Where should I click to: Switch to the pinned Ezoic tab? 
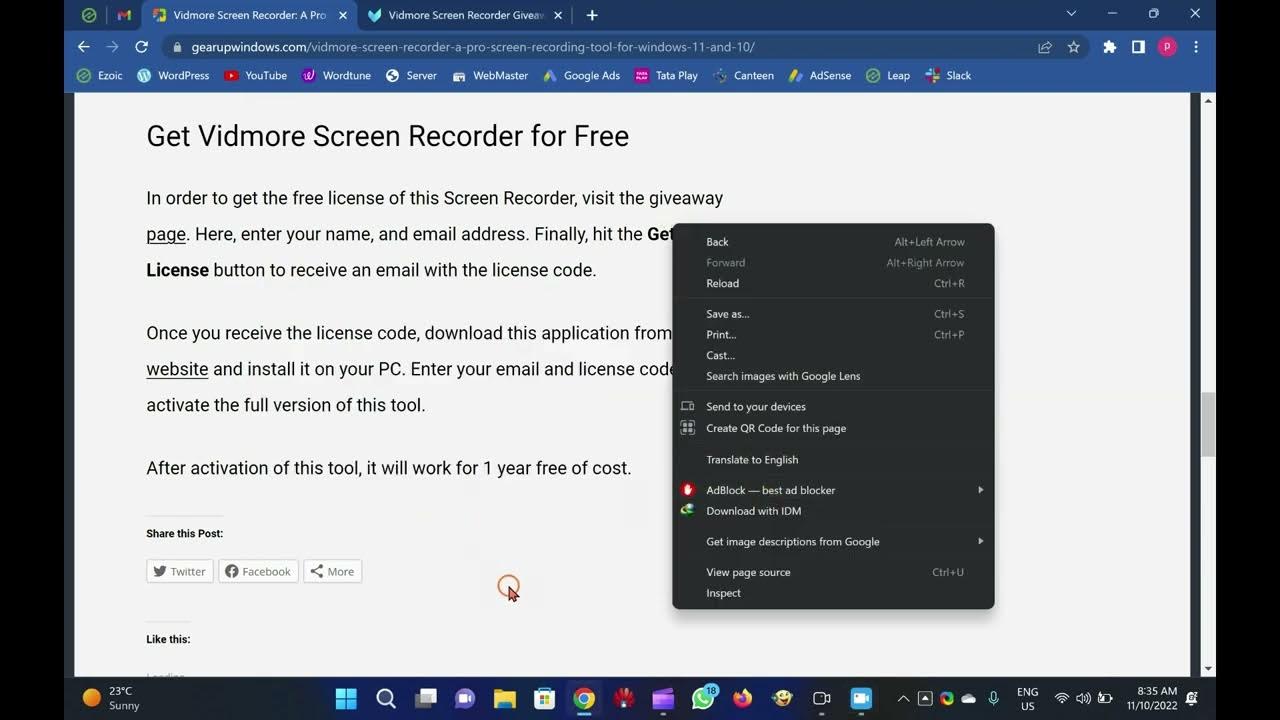pos(89,15)
